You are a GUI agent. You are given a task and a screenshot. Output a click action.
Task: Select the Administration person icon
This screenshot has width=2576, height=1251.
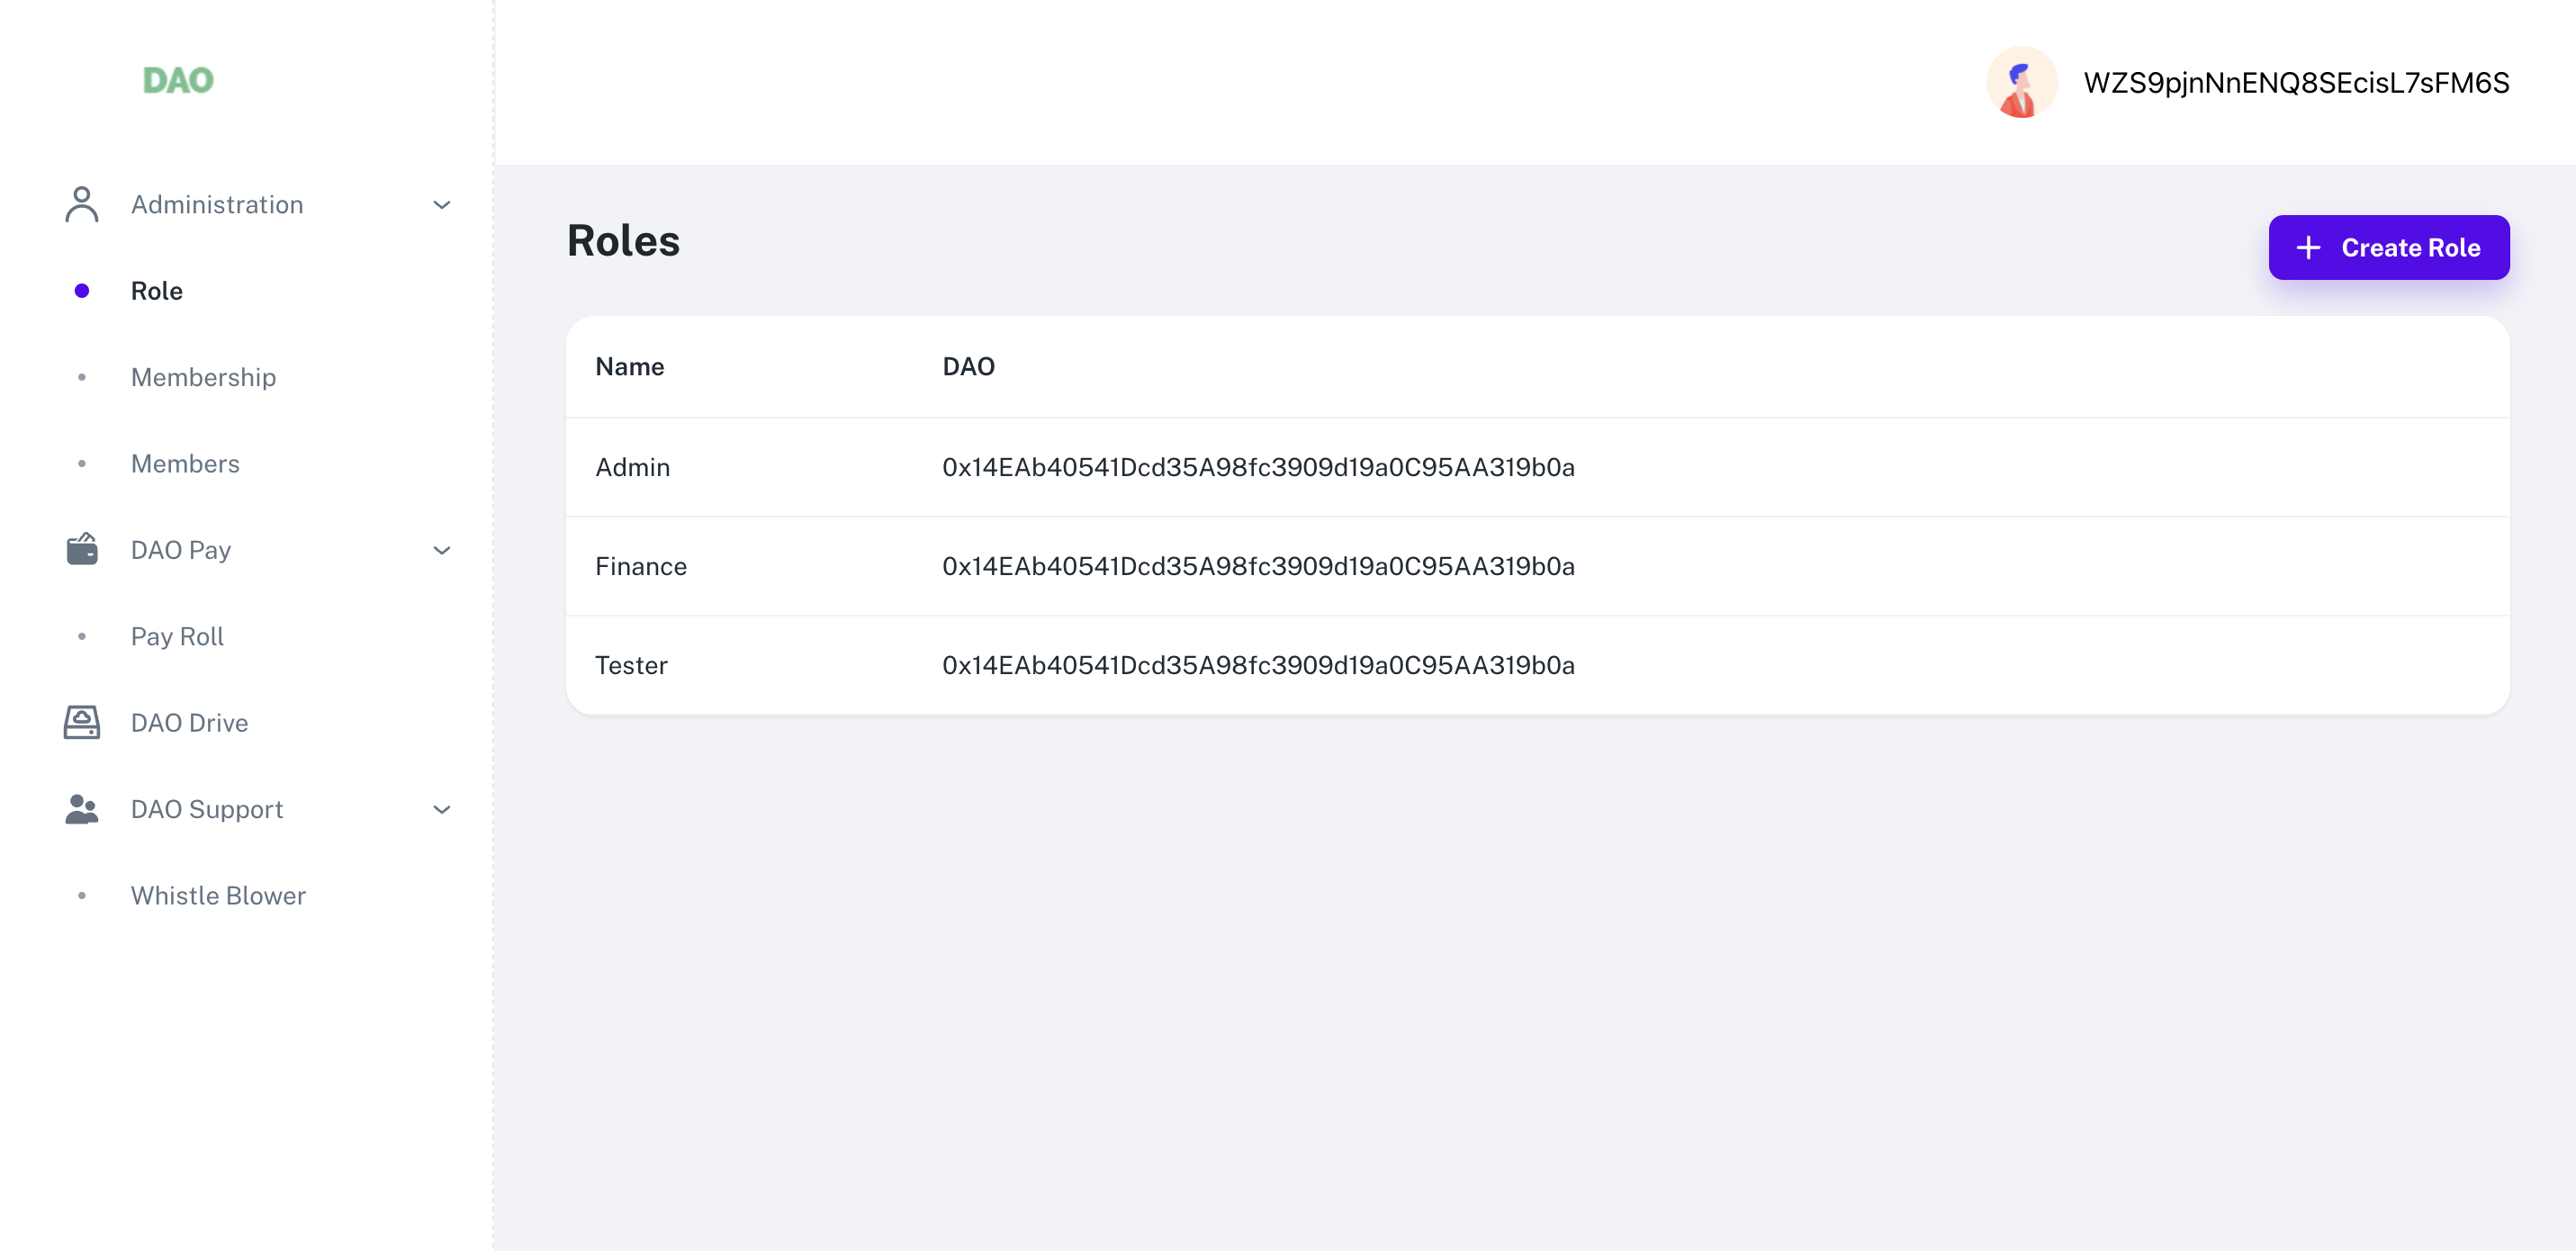(81, 203)
